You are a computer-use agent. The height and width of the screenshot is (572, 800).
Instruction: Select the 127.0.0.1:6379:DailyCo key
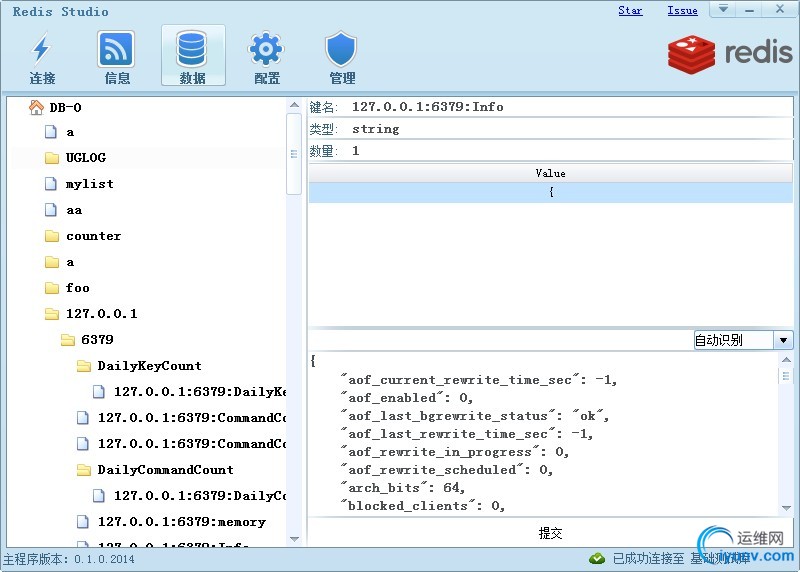[x=199, y=495]
